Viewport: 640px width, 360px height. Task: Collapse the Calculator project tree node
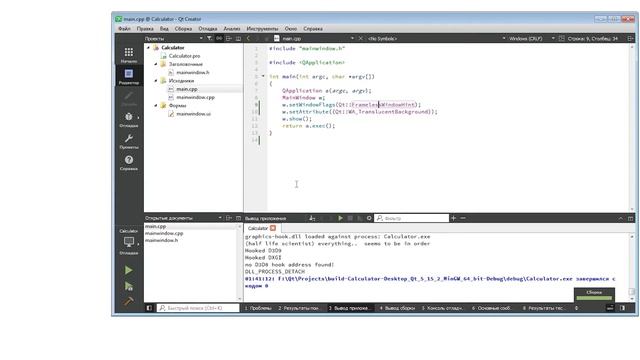tap(149, 48)
